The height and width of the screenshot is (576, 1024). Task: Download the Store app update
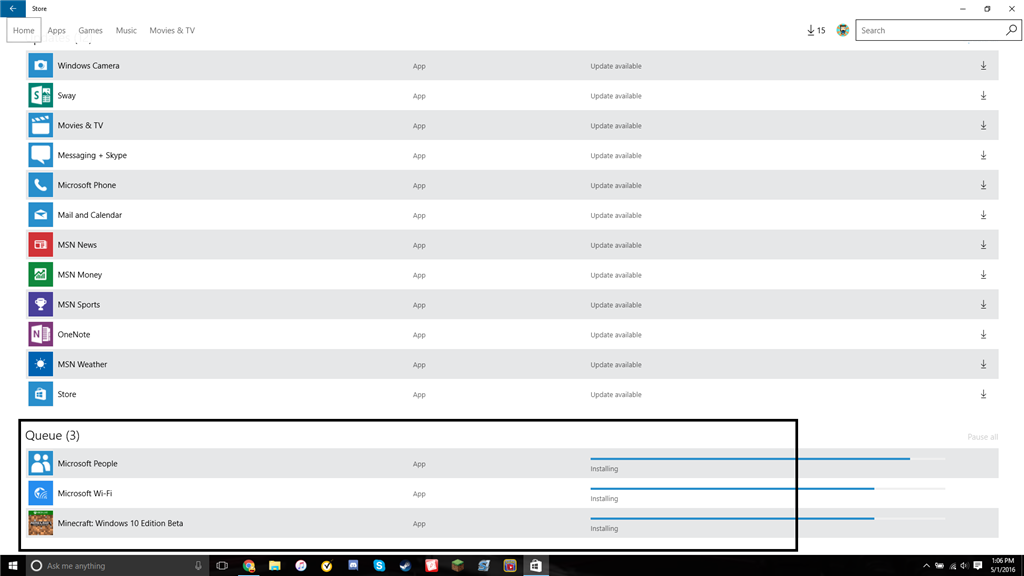click(x=983, y=394)
